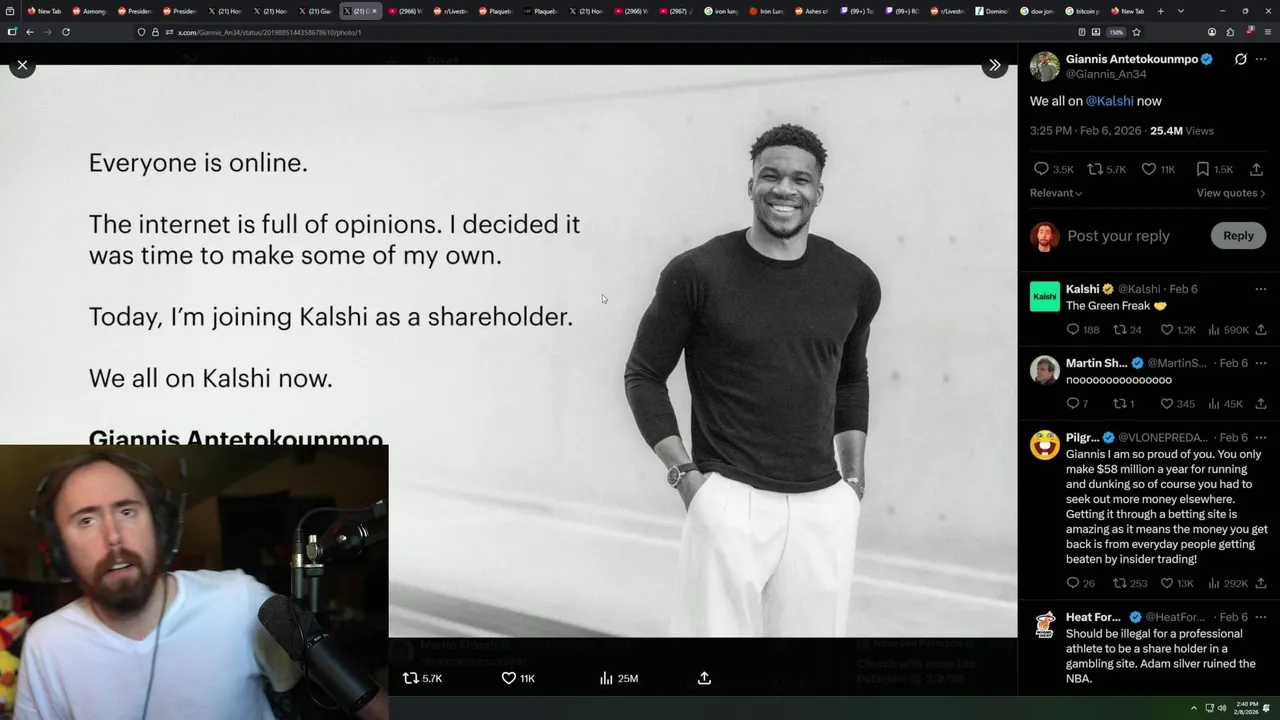Repost Kalshi's reply showing 24
Image resolution: width=1280 pixels, height=720 pixels.
coord(1127,330)
